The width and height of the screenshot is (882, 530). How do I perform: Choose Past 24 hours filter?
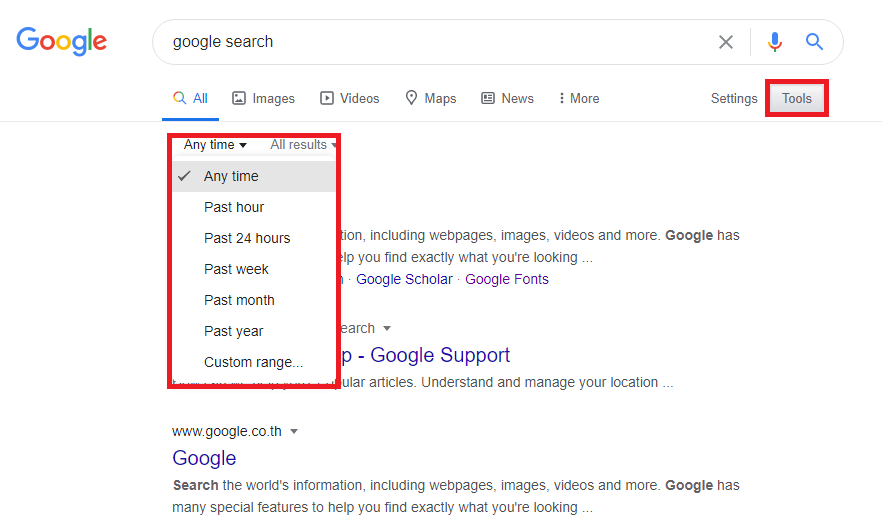[x=247, y=238]
